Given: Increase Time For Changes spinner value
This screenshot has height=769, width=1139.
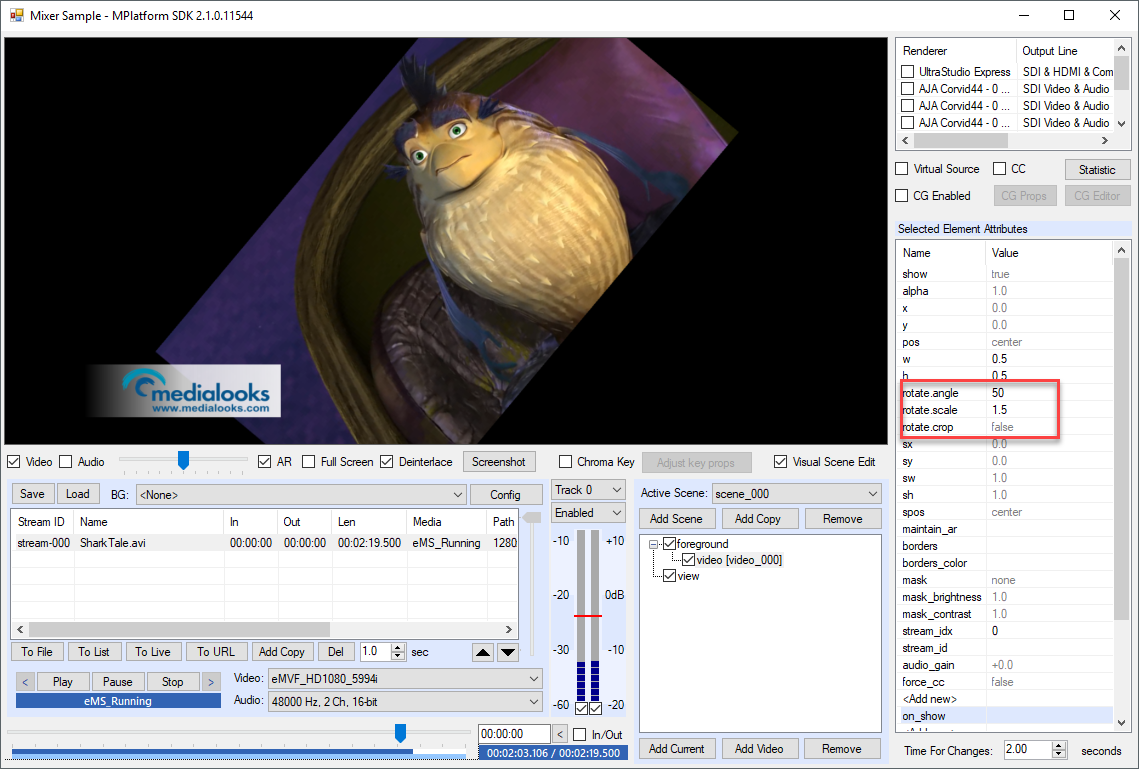Looking at the screenshot, I should point(1059,746).
